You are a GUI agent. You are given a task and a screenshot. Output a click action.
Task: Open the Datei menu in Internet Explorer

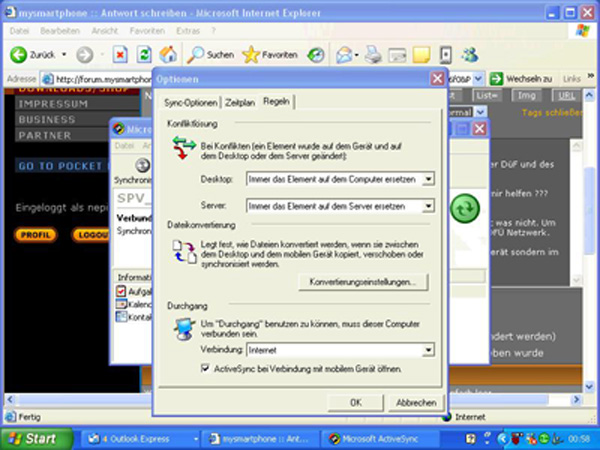coord(19,31)
